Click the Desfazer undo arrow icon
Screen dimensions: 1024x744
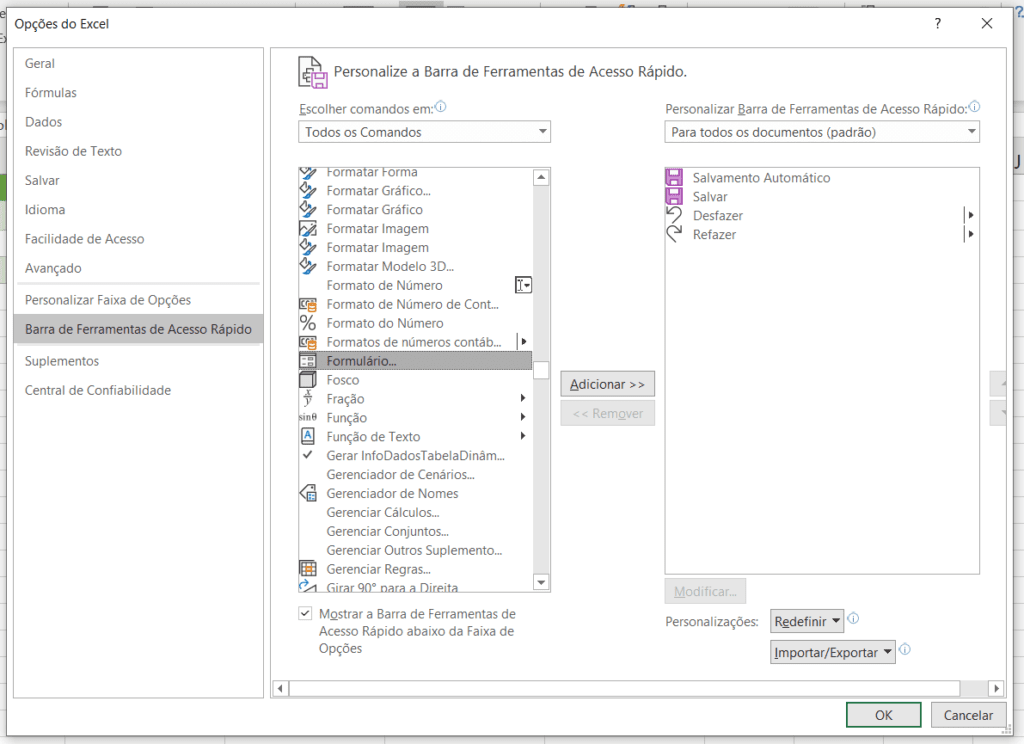[x=674, y=216]
